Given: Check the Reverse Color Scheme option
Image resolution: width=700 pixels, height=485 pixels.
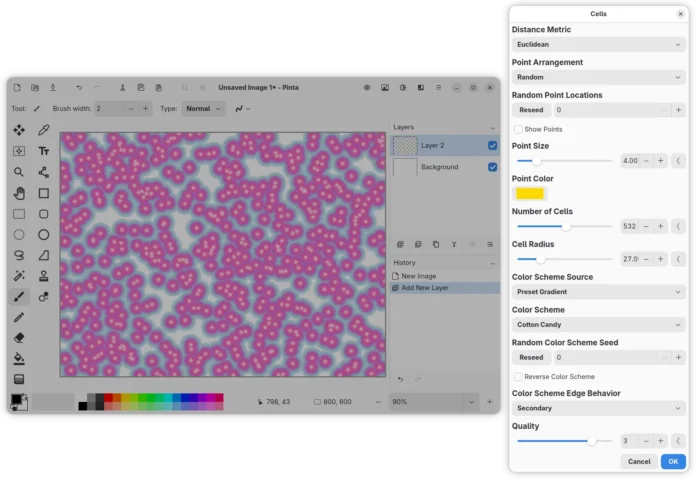Looking at the screenshot, I should click(518, 376).
